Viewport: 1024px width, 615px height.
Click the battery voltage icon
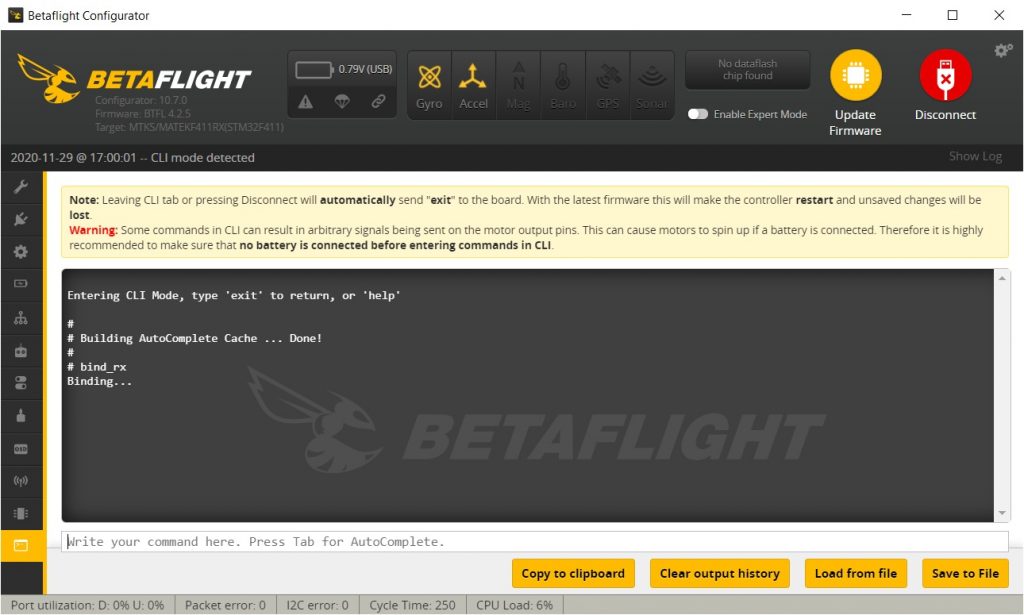(314, 69)
